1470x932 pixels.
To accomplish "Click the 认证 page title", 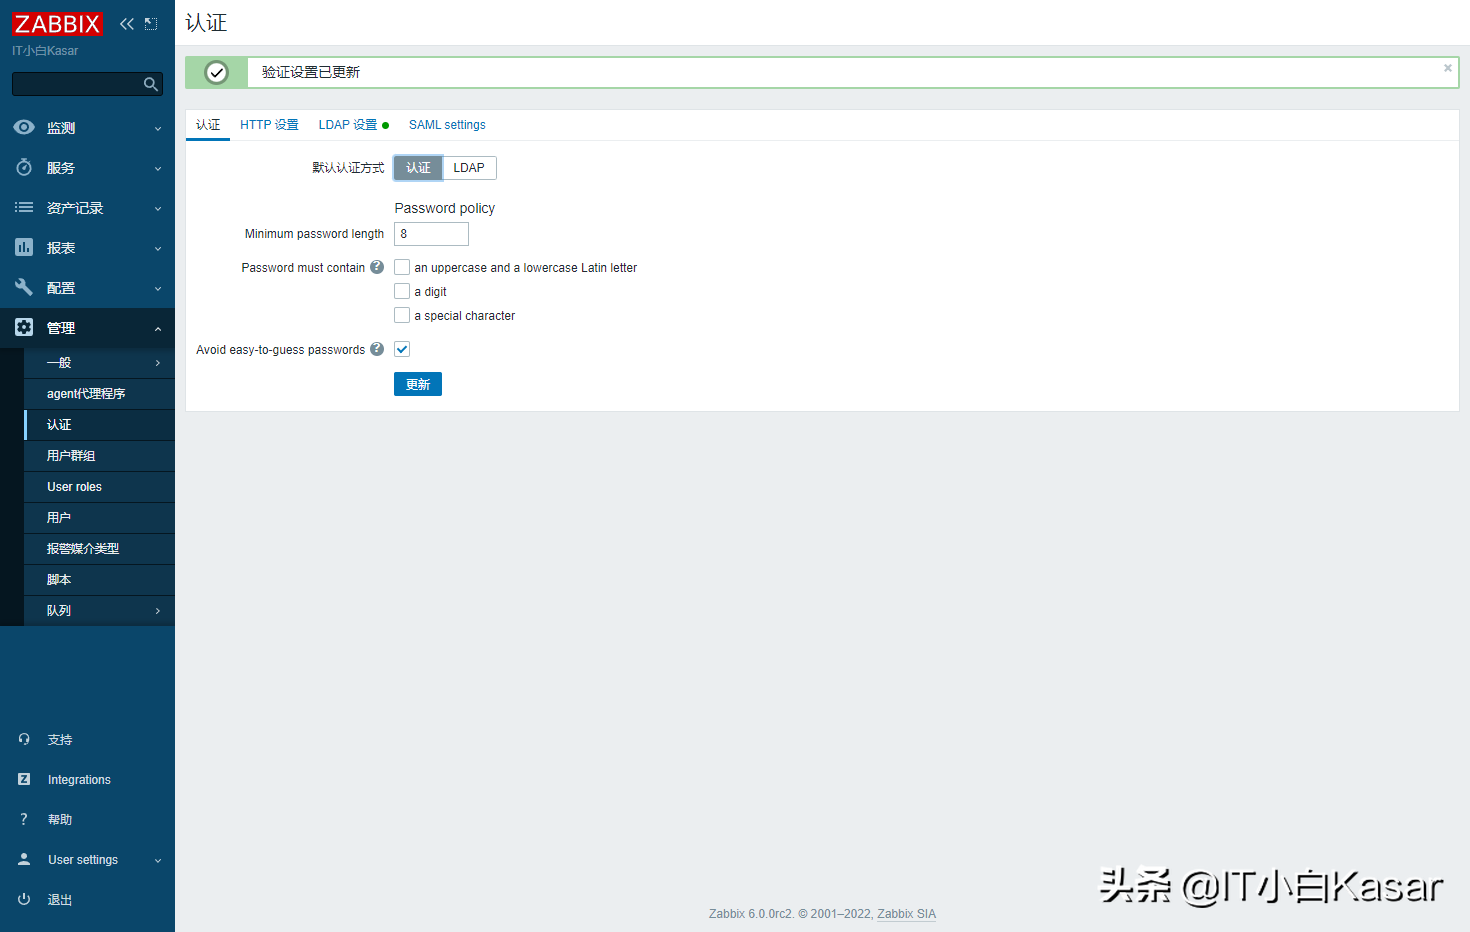I will [206, 23].
